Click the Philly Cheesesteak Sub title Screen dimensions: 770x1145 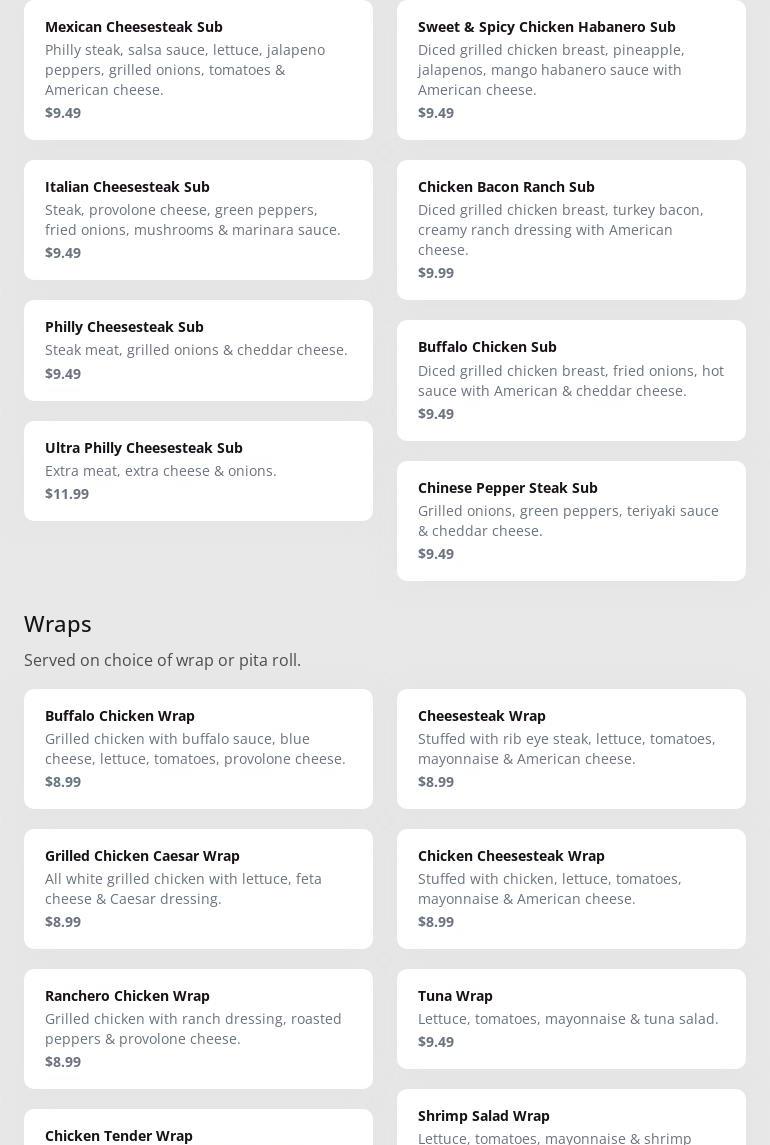pyautogui.click(x=124, y=327)
